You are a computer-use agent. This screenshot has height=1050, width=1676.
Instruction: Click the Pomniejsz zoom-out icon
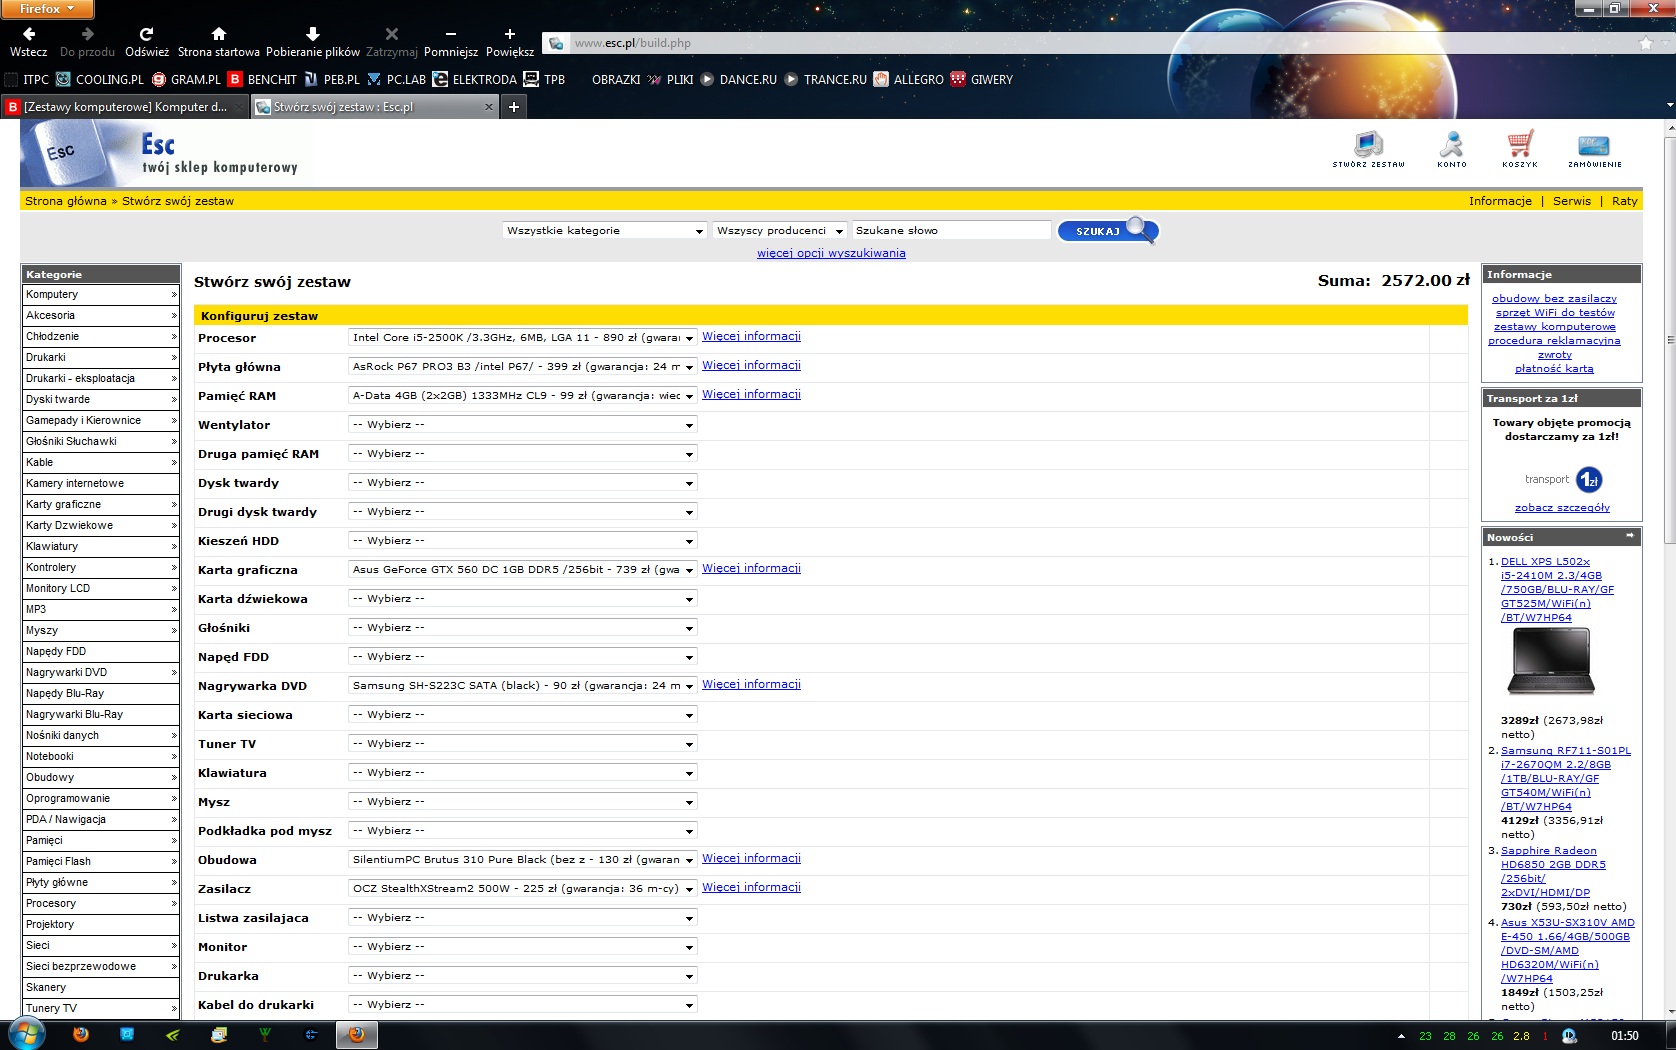[x=451, y=34]
